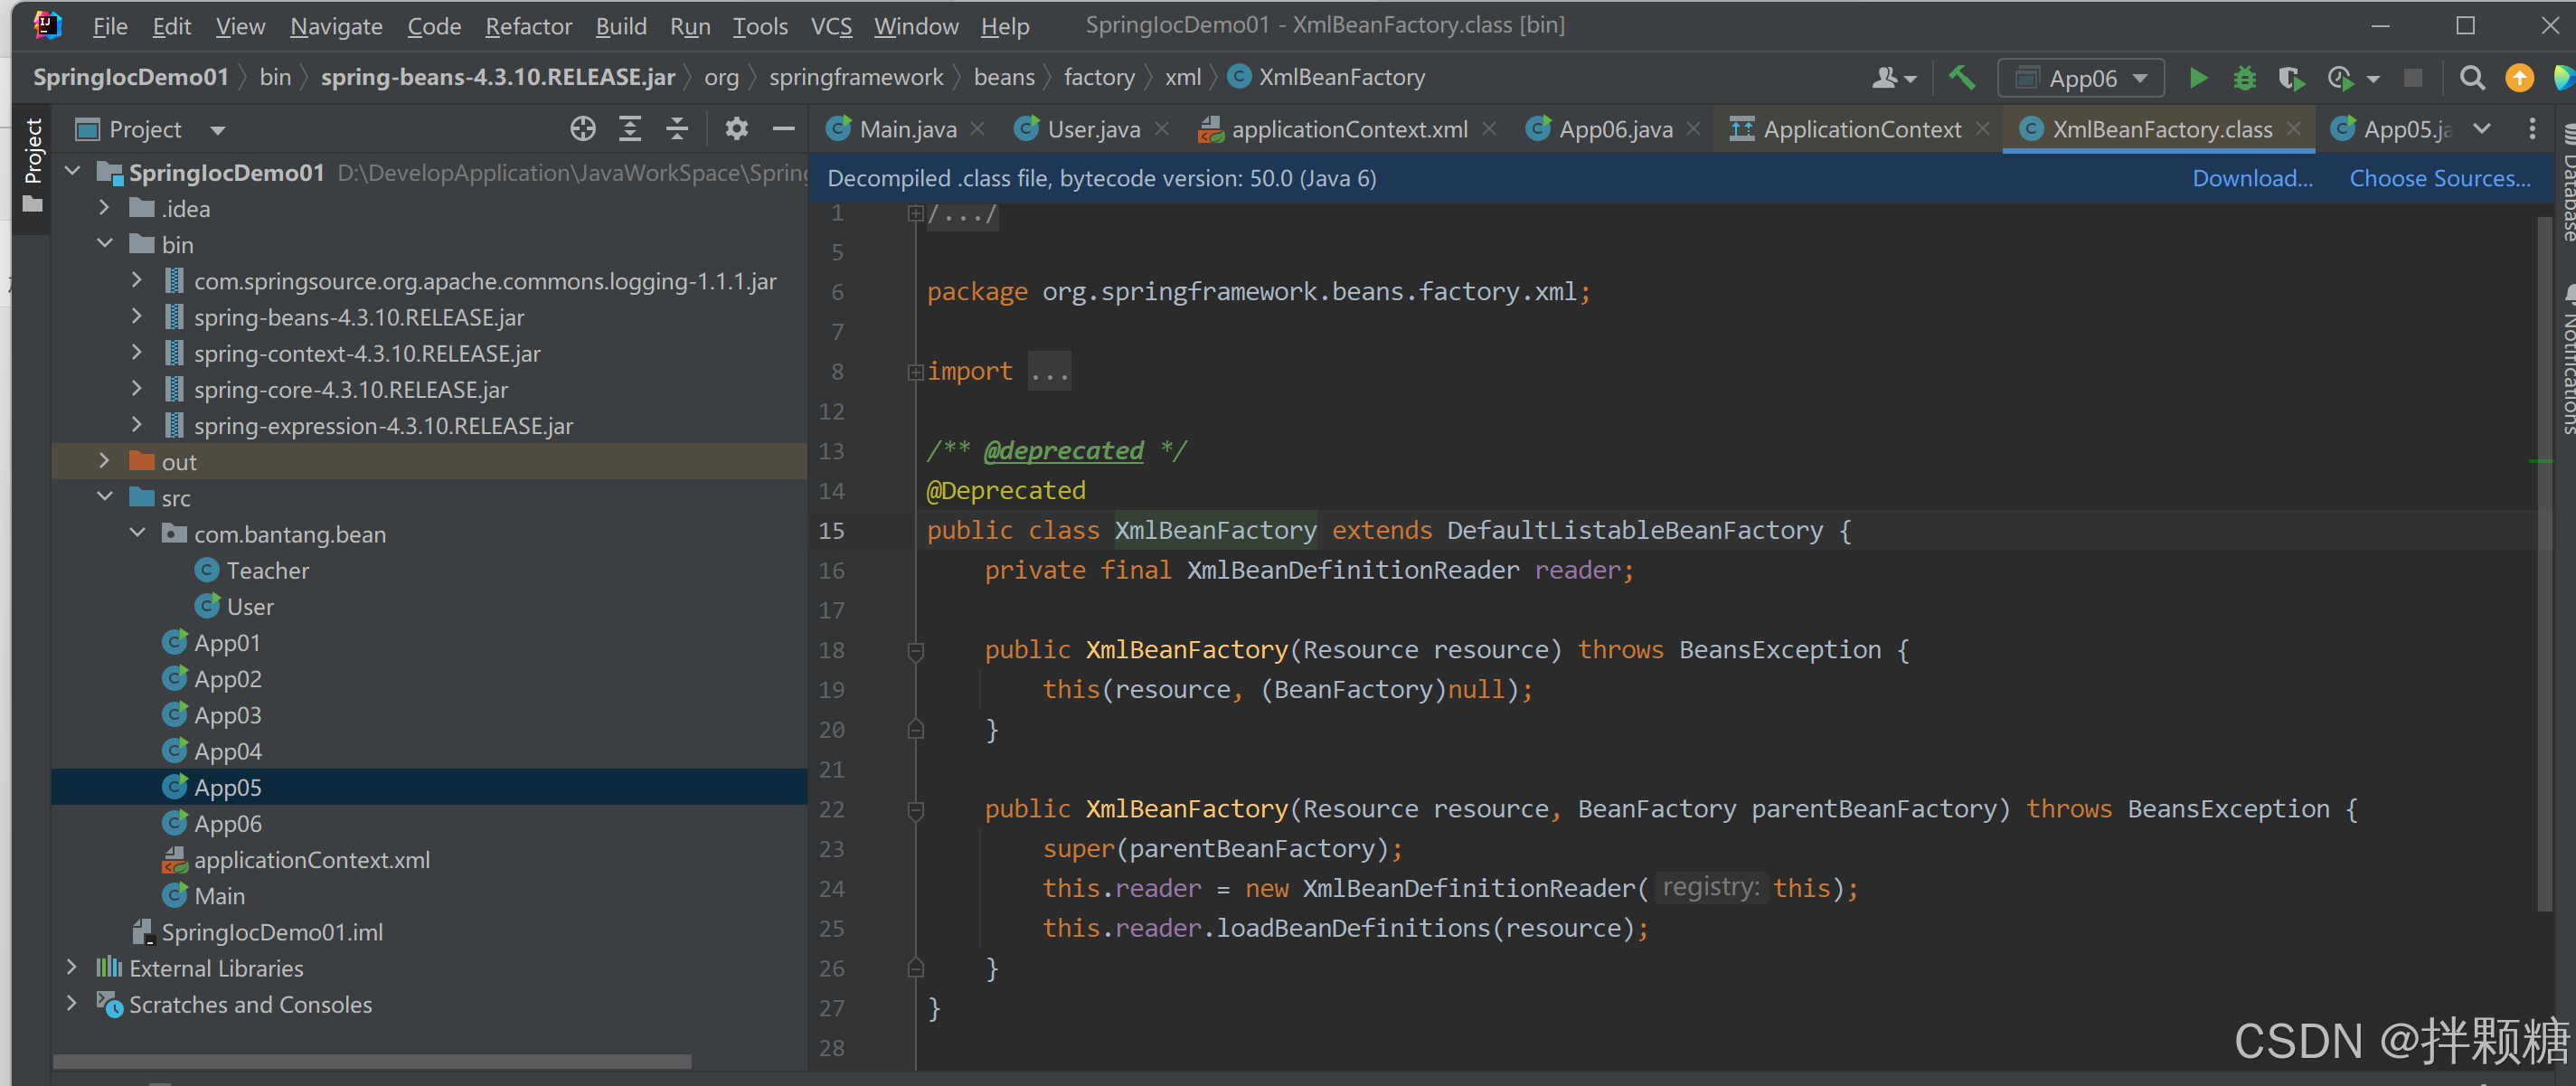Click the Build hammer icon
2576x1086 pixels.
(1961, 78)
